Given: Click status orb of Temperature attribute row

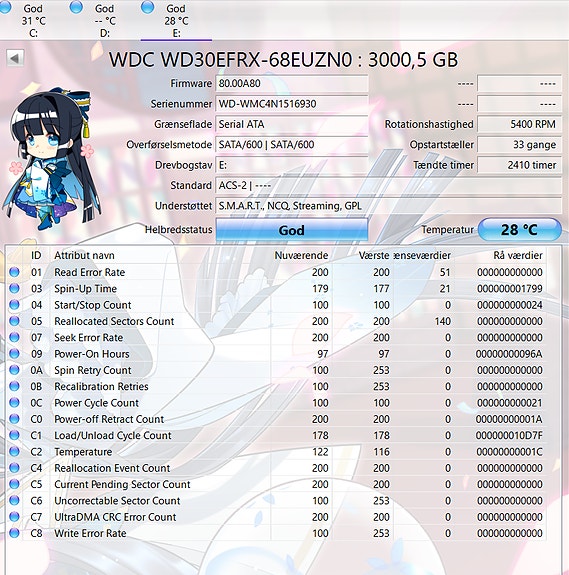Looking at the screenshot, I should coord(14,451).
